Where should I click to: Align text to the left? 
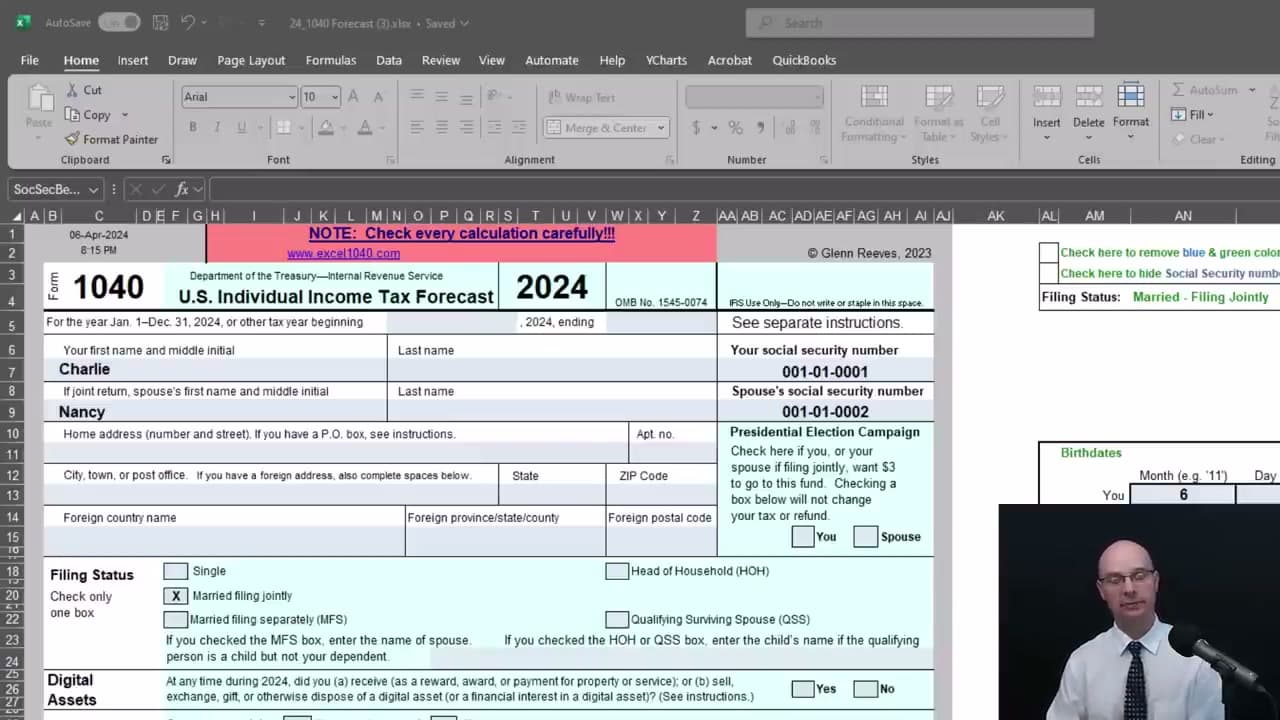tap(417, 127)
